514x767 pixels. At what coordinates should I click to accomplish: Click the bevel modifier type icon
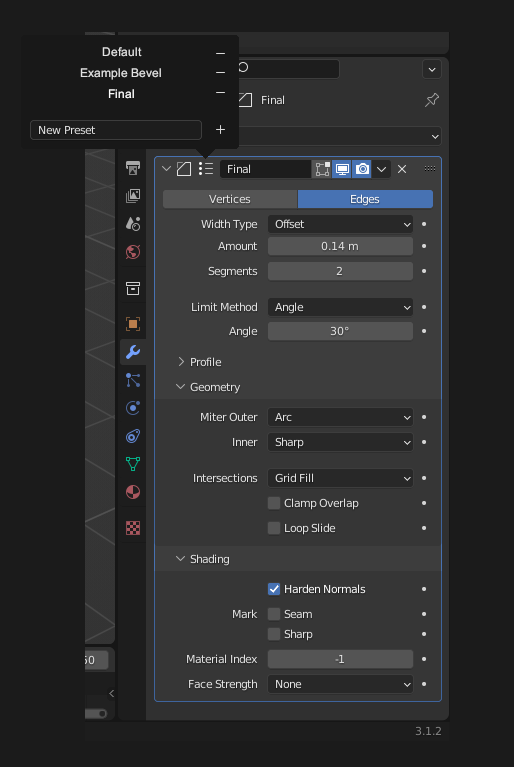[x=184, y=169]
